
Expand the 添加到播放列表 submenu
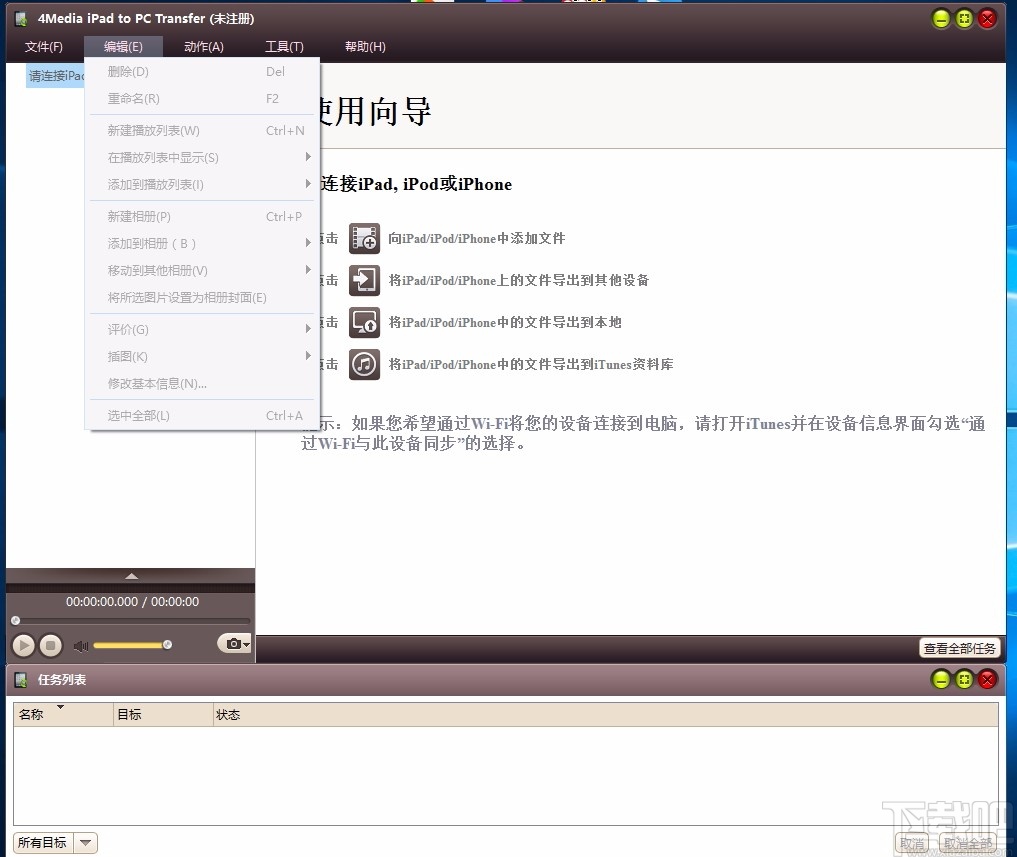tap(150, 184)
